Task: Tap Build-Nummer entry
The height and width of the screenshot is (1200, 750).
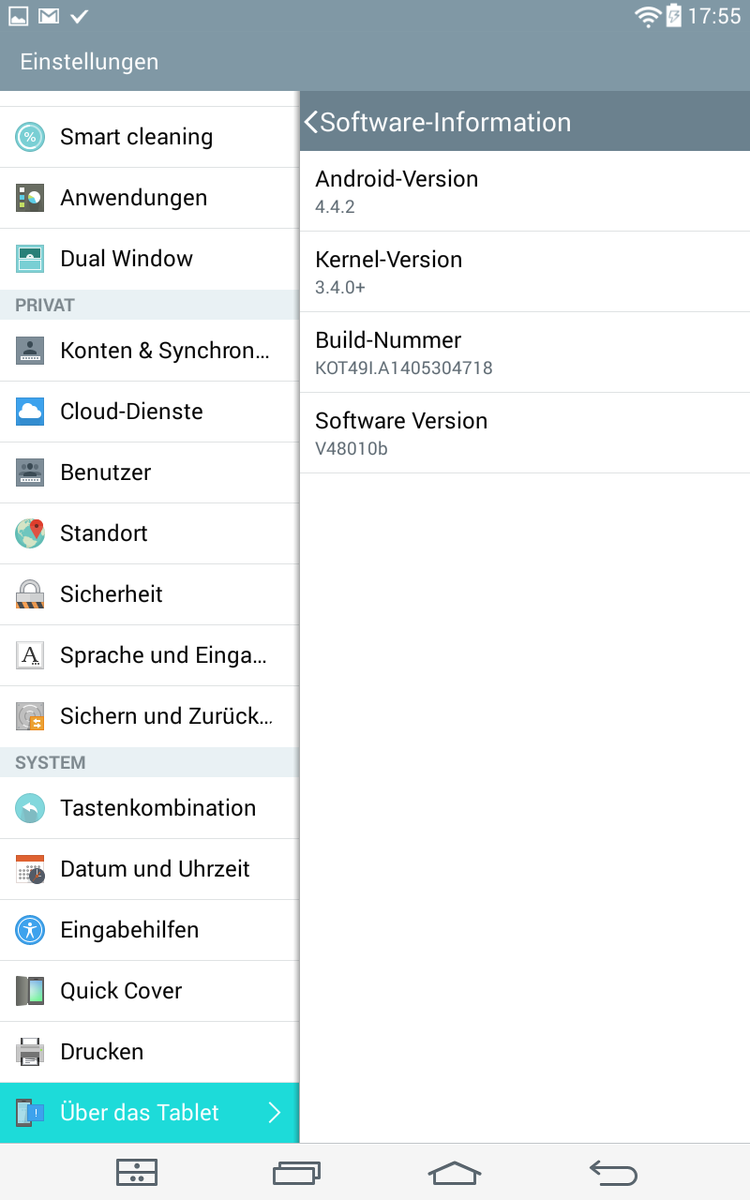Action: tap(524, 352)
